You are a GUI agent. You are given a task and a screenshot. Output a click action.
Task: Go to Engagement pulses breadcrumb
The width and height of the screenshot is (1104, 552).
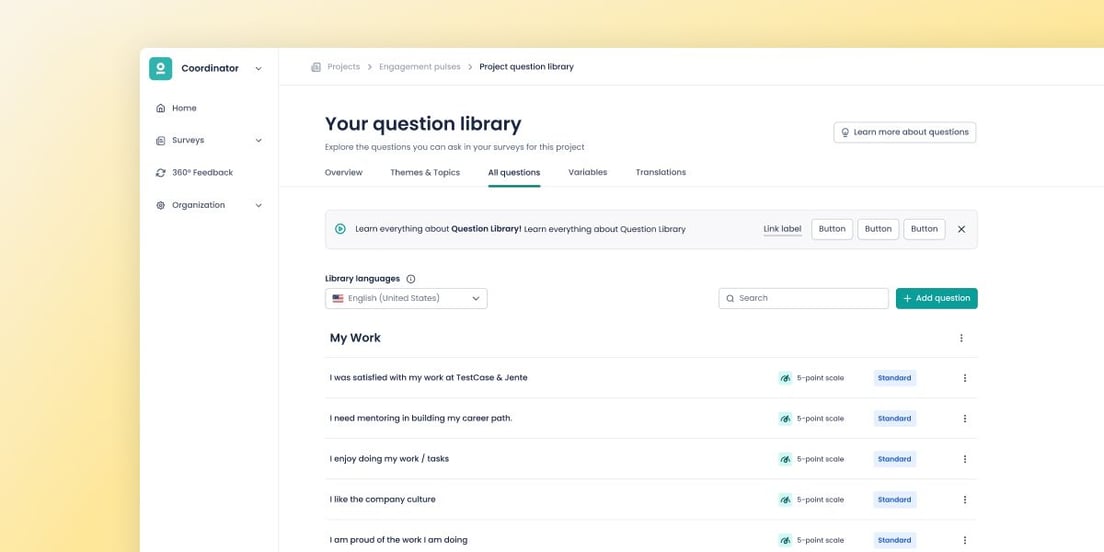420,67
